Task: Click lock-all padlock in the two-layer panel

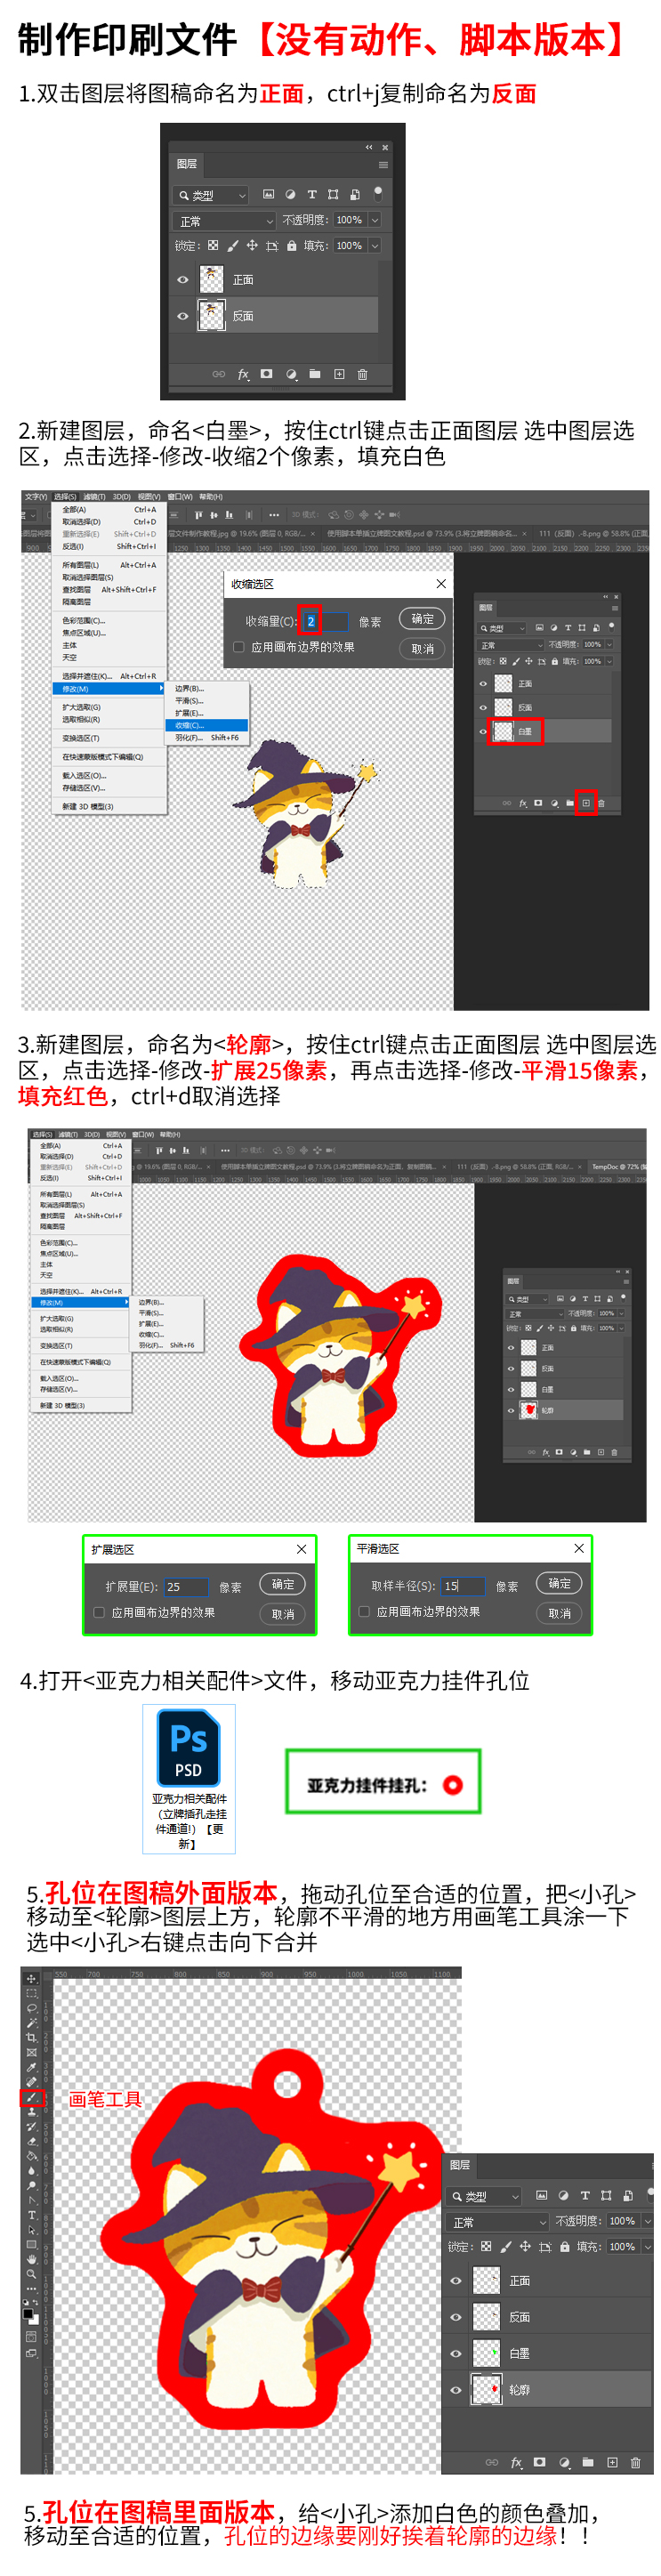Action: tap(292, 246)
